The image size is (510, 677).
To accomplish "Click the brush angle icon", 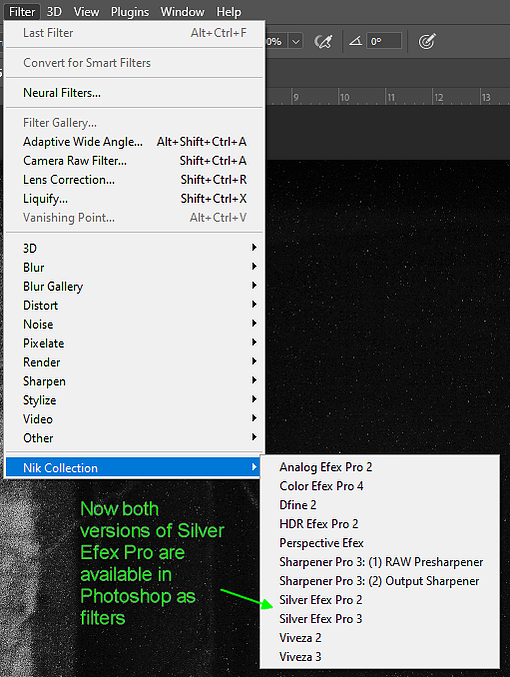I will click(x=355, y=41).
